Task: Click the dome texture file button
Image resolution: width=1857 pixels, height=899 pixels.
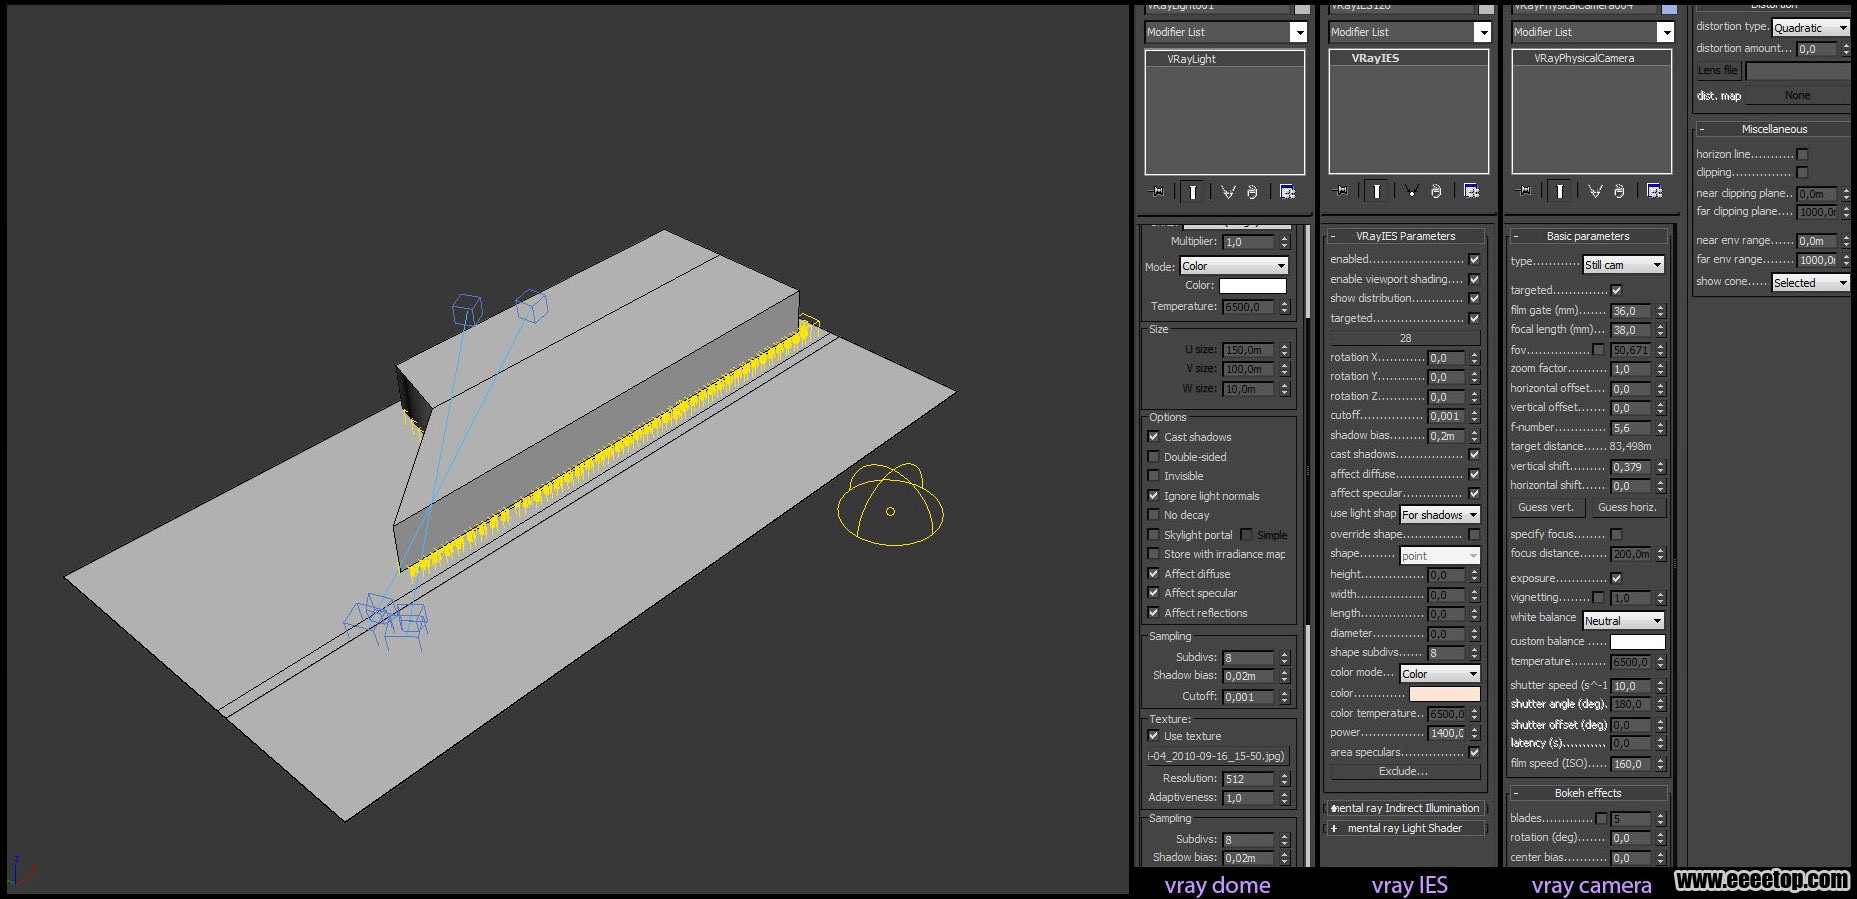Action: [x=1217, y=756]
